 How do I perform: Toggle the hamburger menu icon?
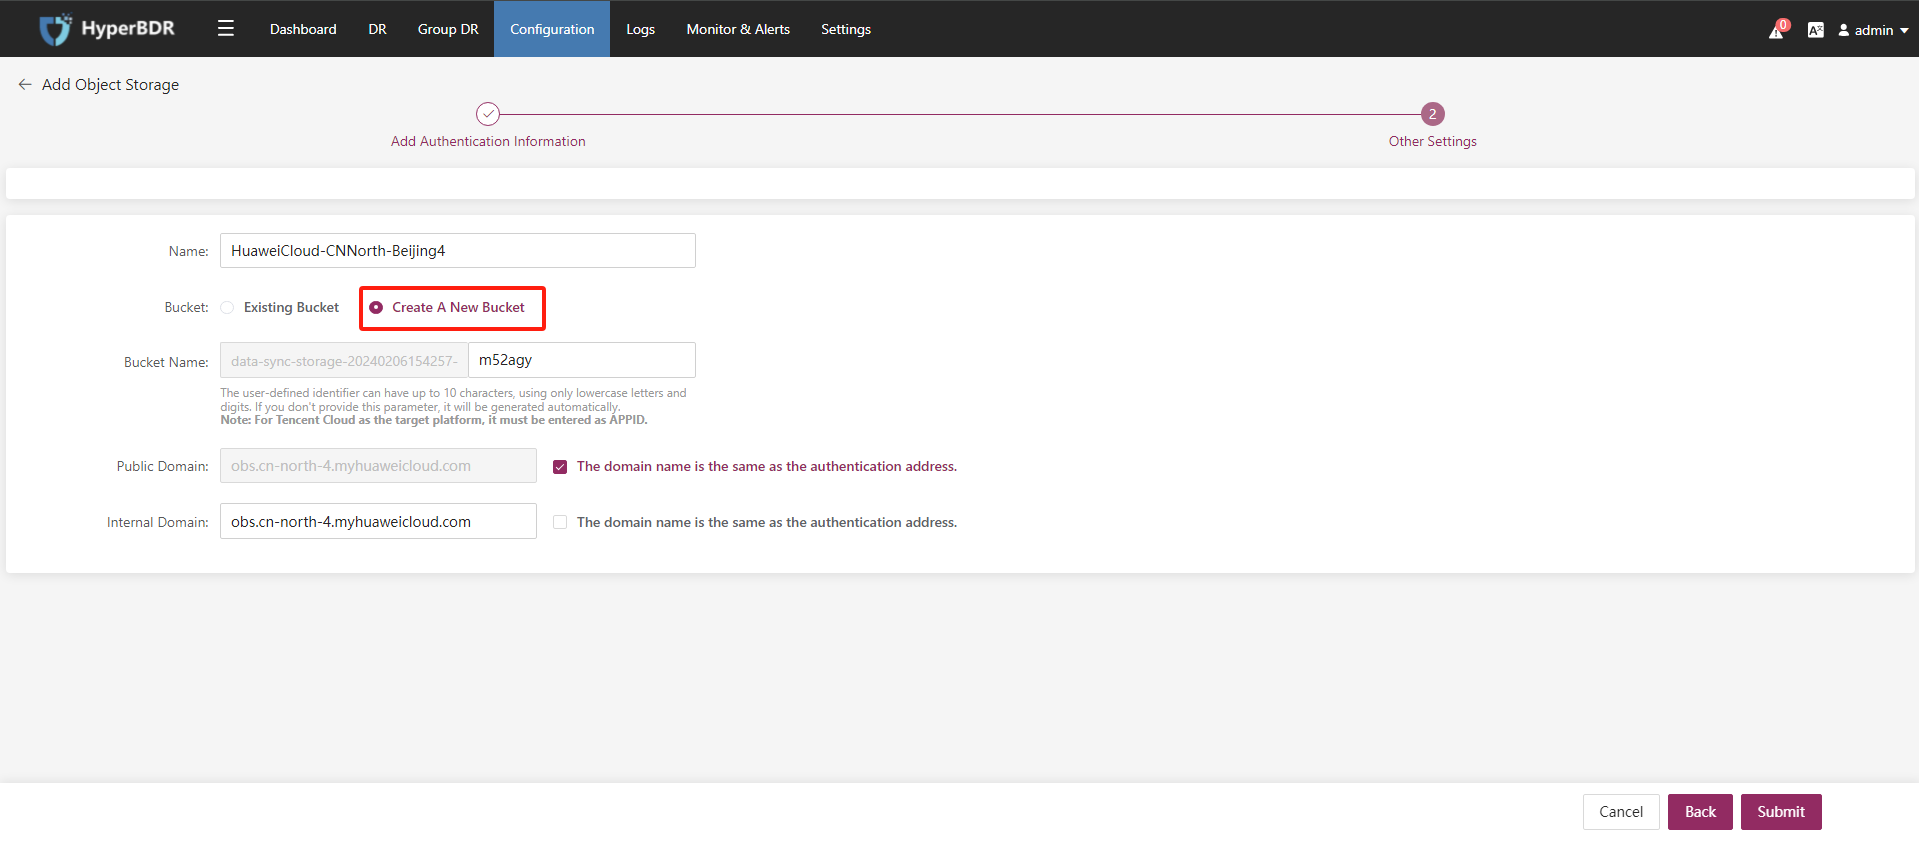[226, 28]
